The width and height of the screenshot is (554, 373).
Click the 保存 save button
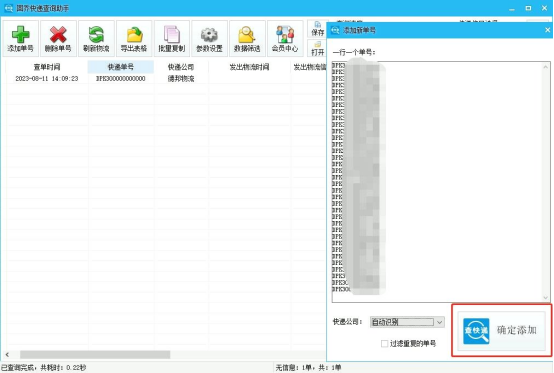(317, 29)
